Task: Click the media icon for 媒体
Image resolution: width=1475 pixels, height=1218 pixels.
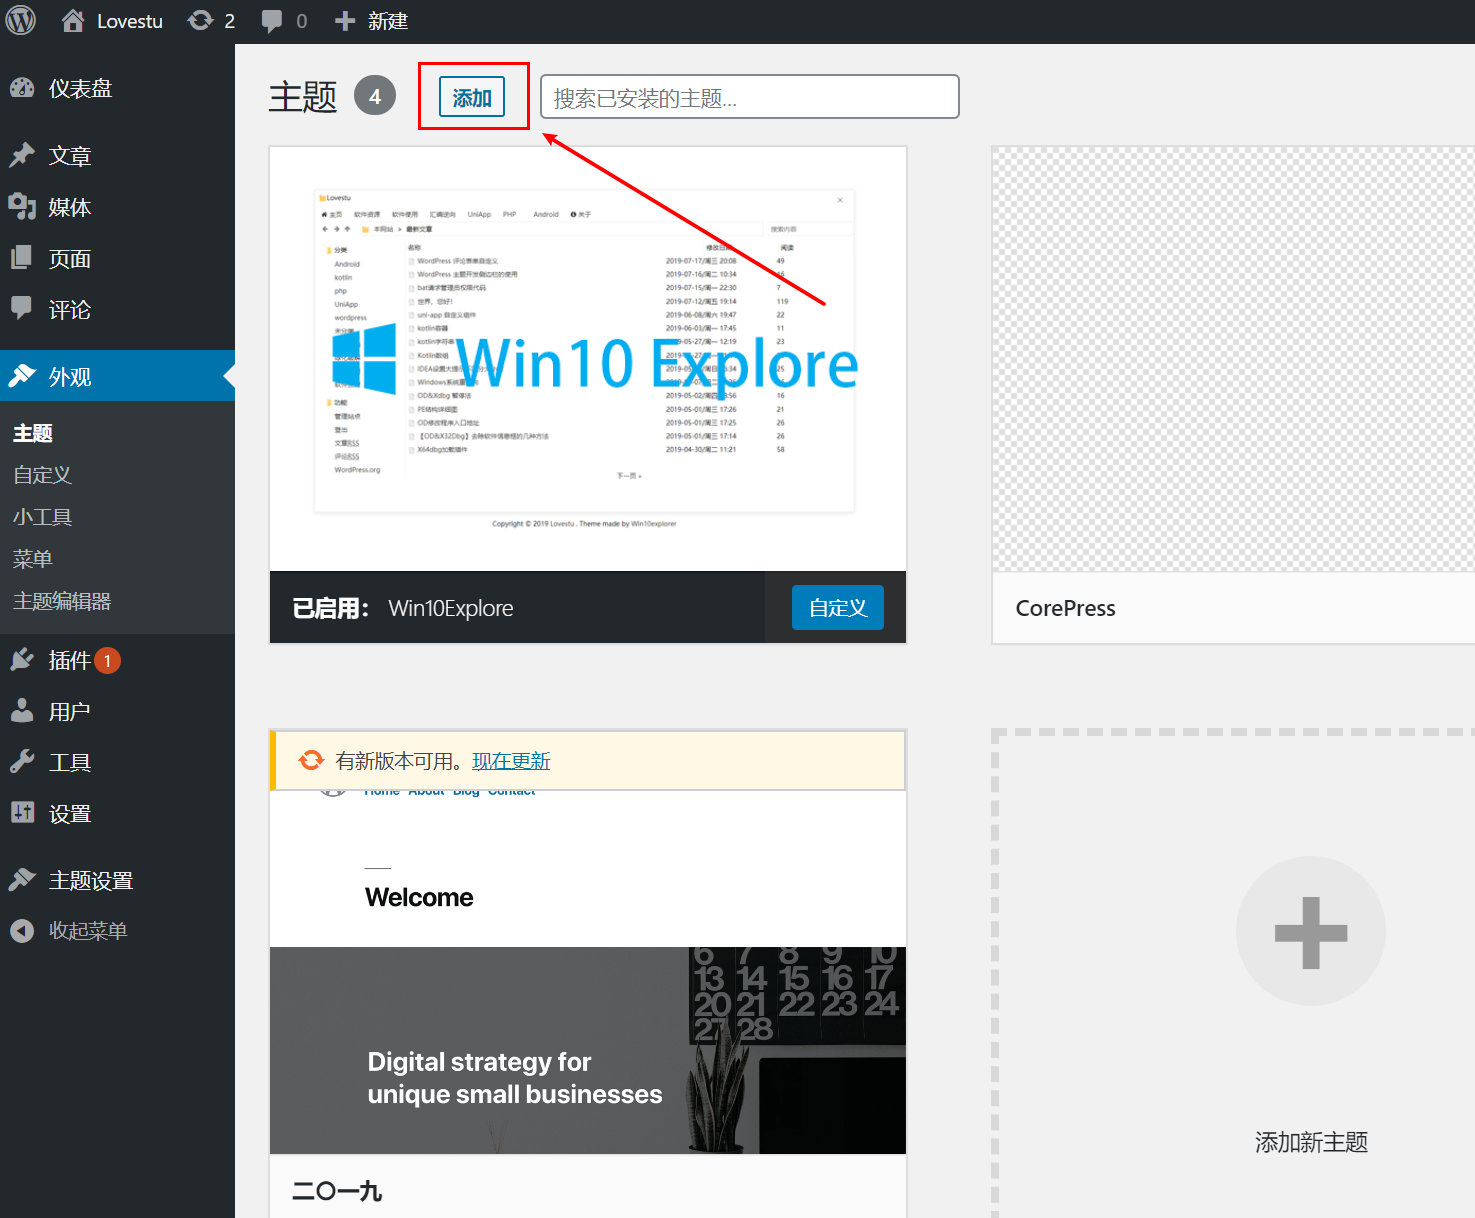Action: click(x=22, y=207)
